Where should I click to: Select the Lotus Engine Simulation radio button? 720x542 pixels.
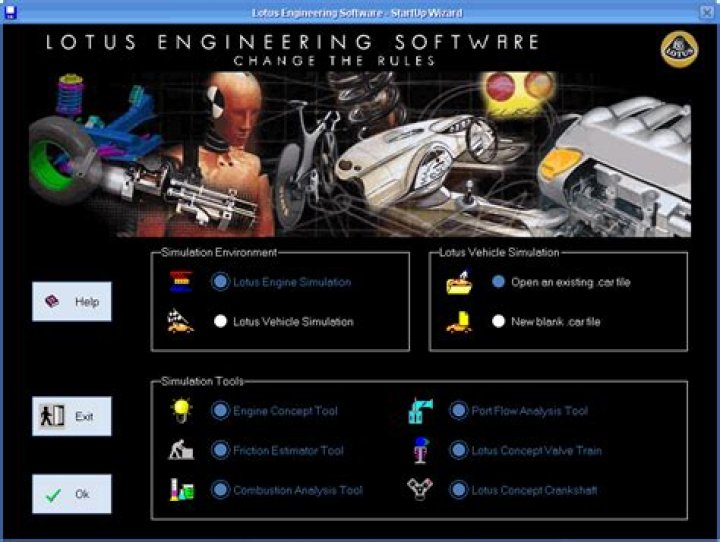220,282
